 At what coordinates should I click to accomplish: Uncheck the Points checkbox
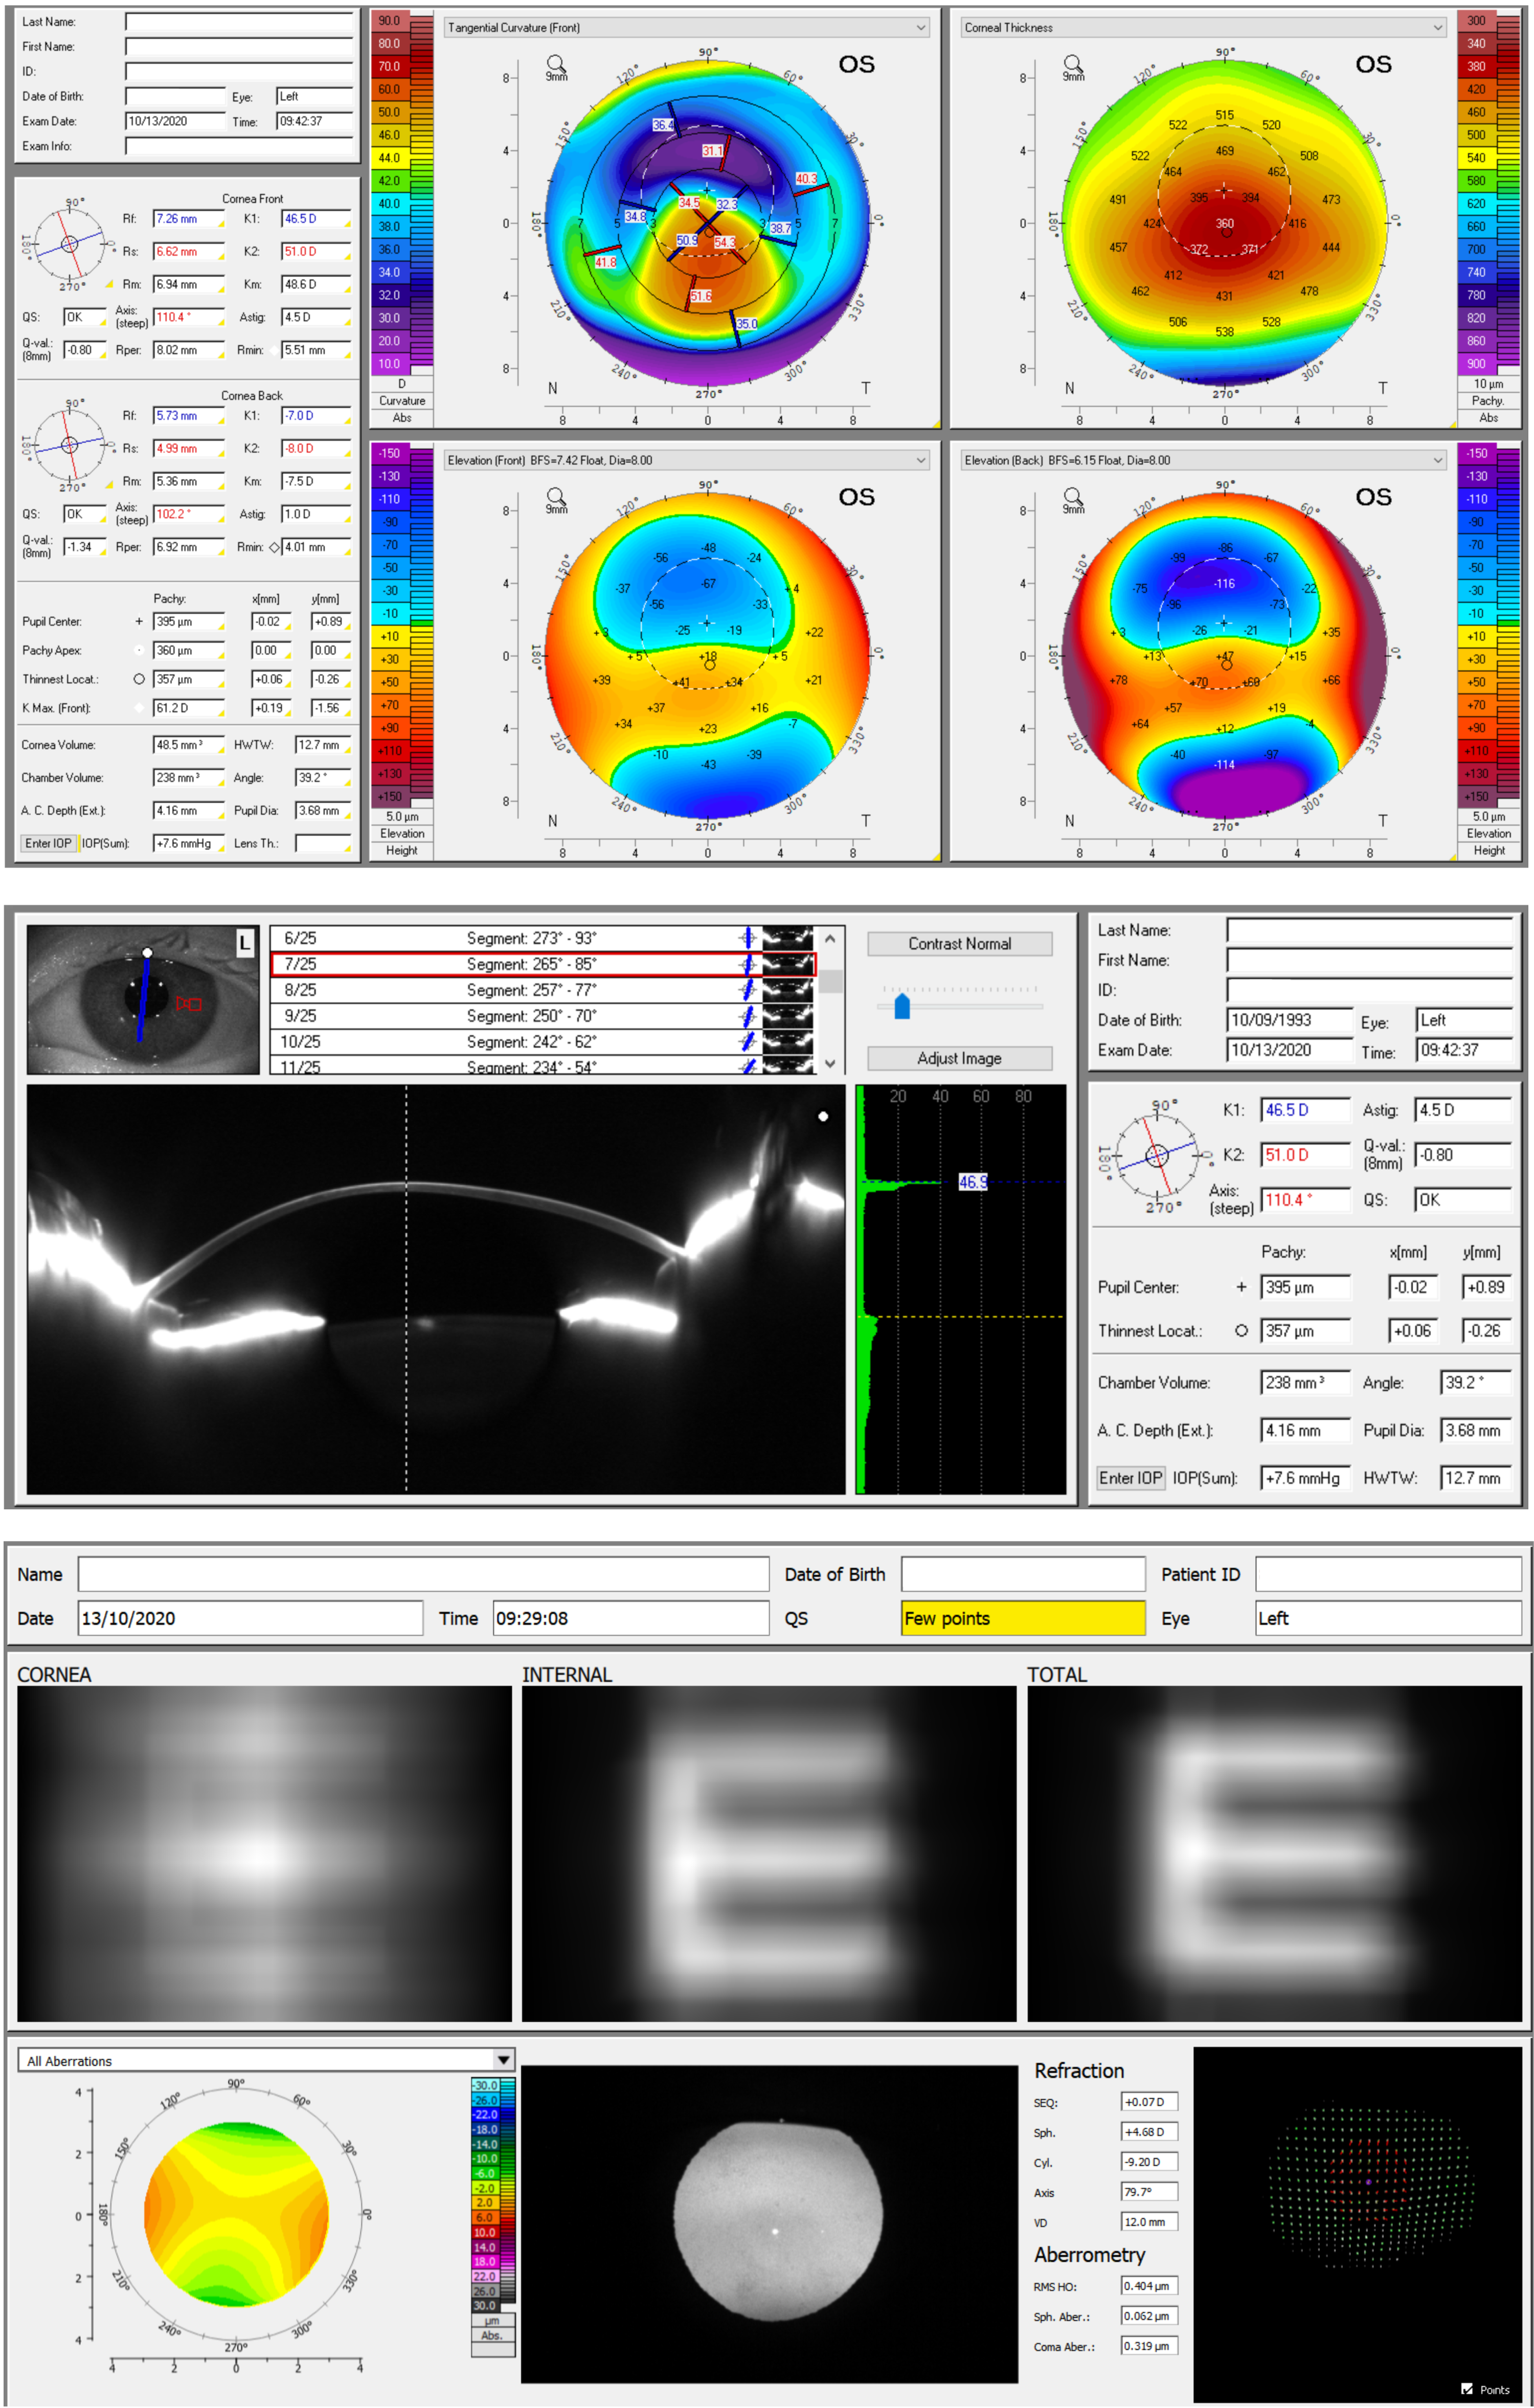click(x=1467, y=2389)
